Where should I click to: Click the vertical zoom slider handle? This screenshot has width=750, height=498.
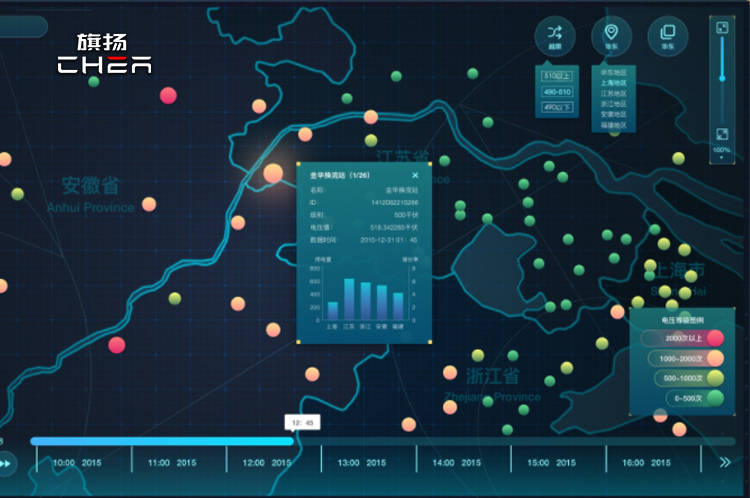coord(722,77)
